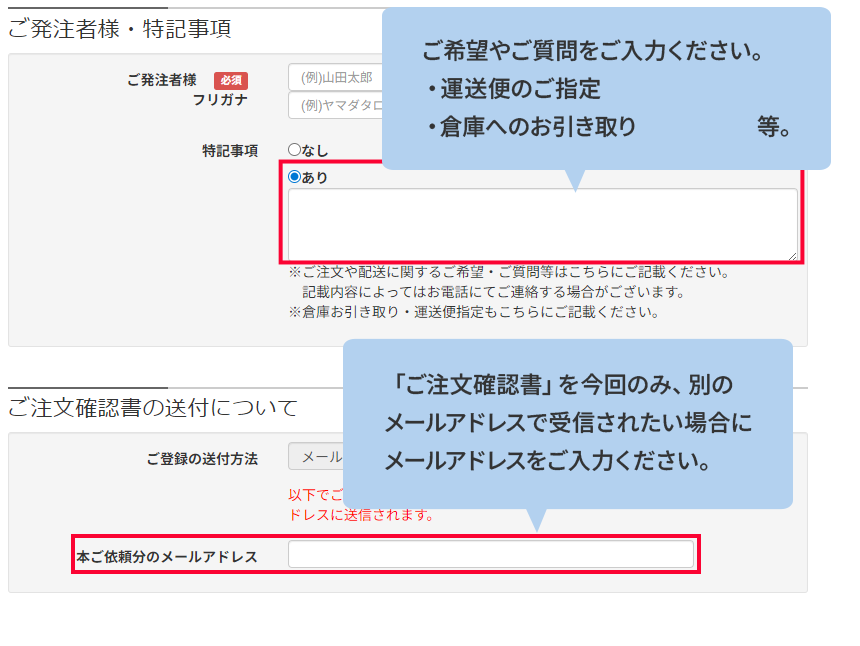The width and height of the screenshot is (860, 646).
Task: Select the なし radio button
Action: (x=295, y=150)
